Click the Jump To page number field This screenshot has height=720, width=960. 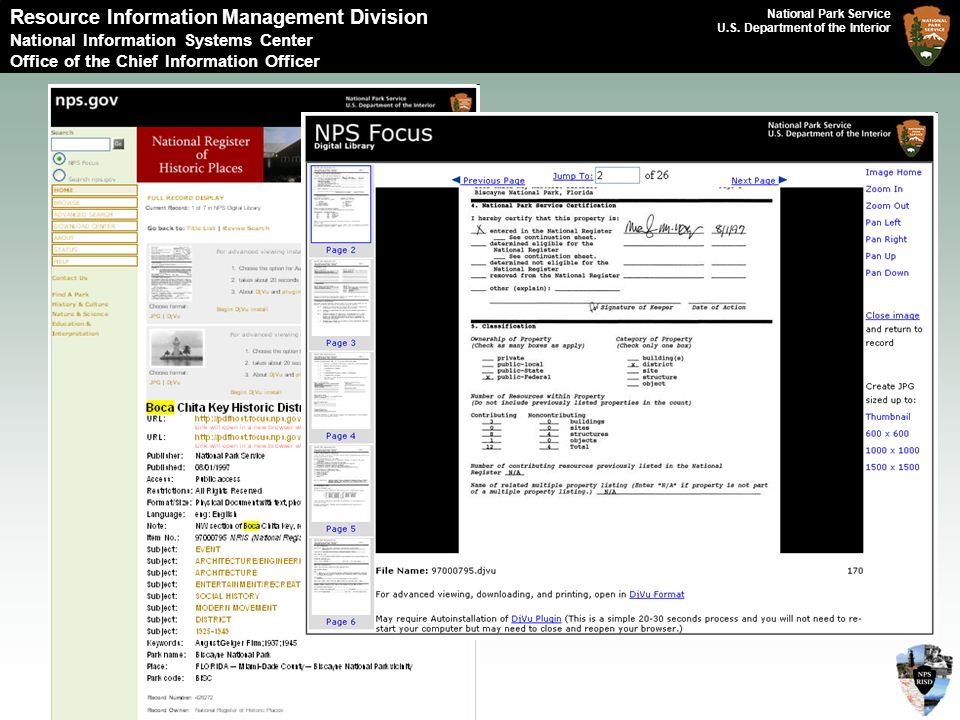point(617,175)
